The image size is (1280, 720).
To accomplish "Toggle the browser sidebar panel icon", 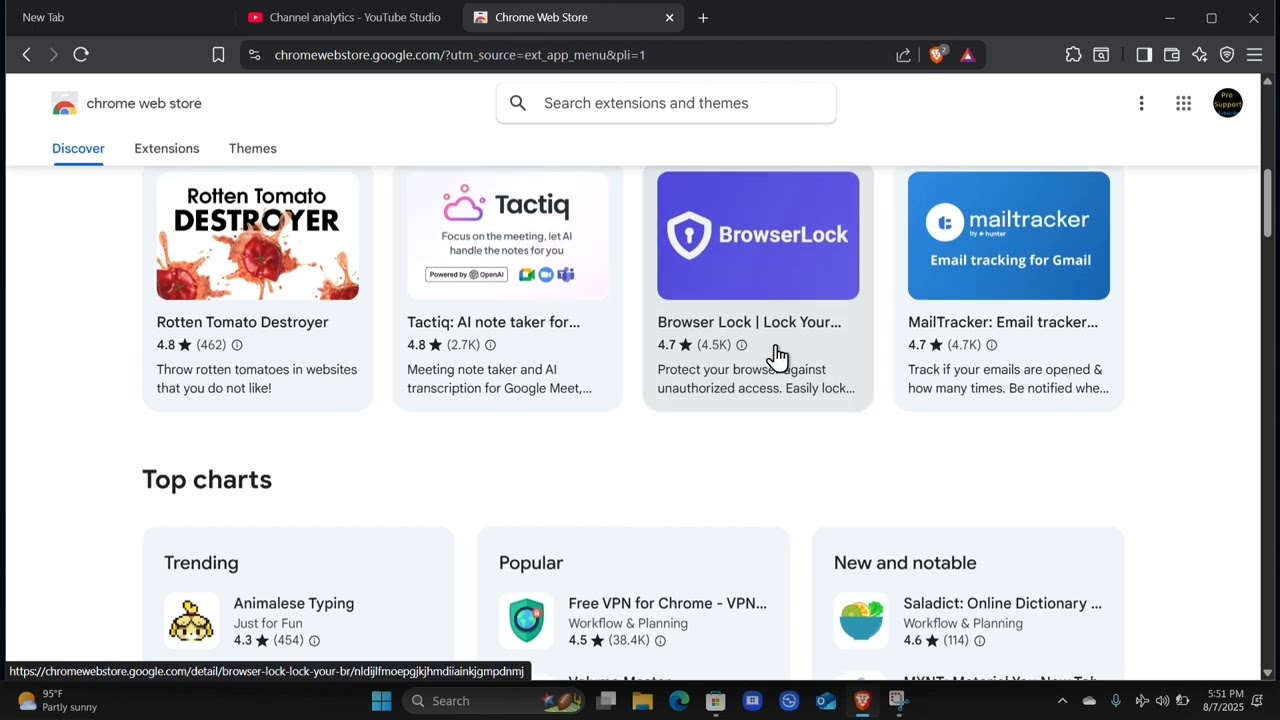I will click(x=1144, y=55).
